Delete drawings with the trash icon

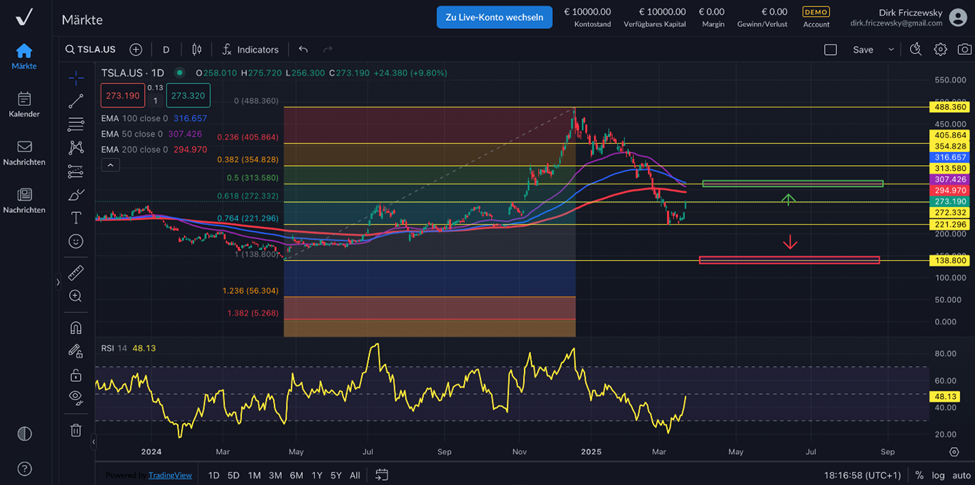(76, 430)
